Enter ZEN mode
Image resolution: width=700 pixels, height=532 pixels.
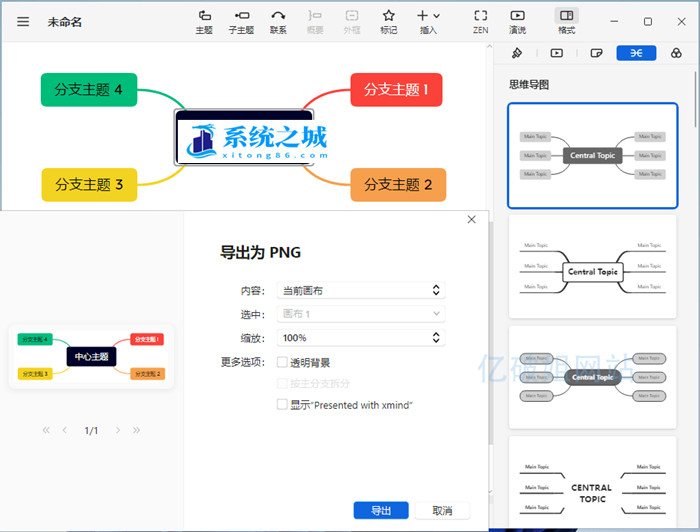[480, 21]
